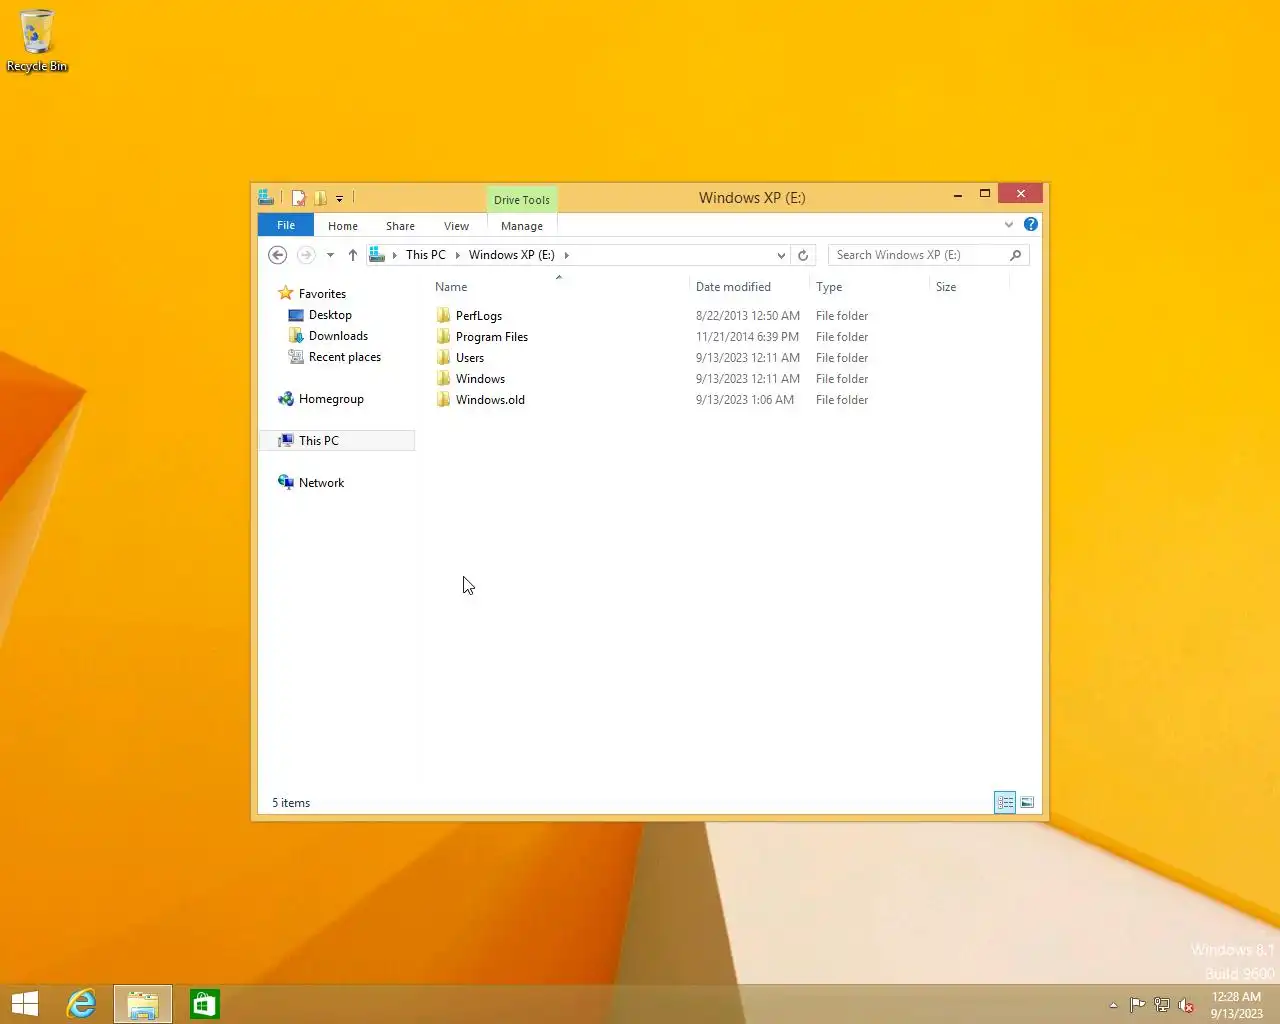Go up one level with Up arrow
1280x1024 pixels.
353,255
